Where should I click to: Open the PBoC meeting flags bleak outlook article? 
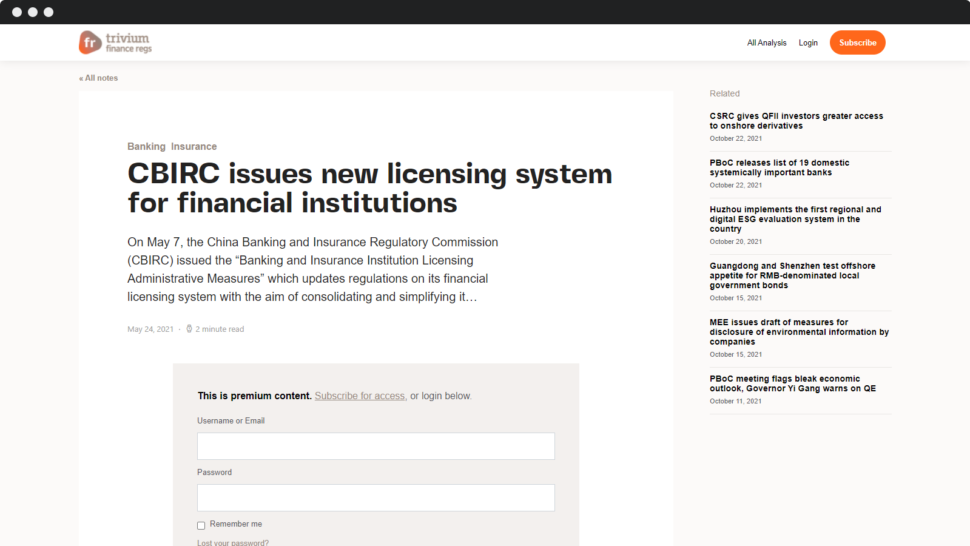[792, 383]
